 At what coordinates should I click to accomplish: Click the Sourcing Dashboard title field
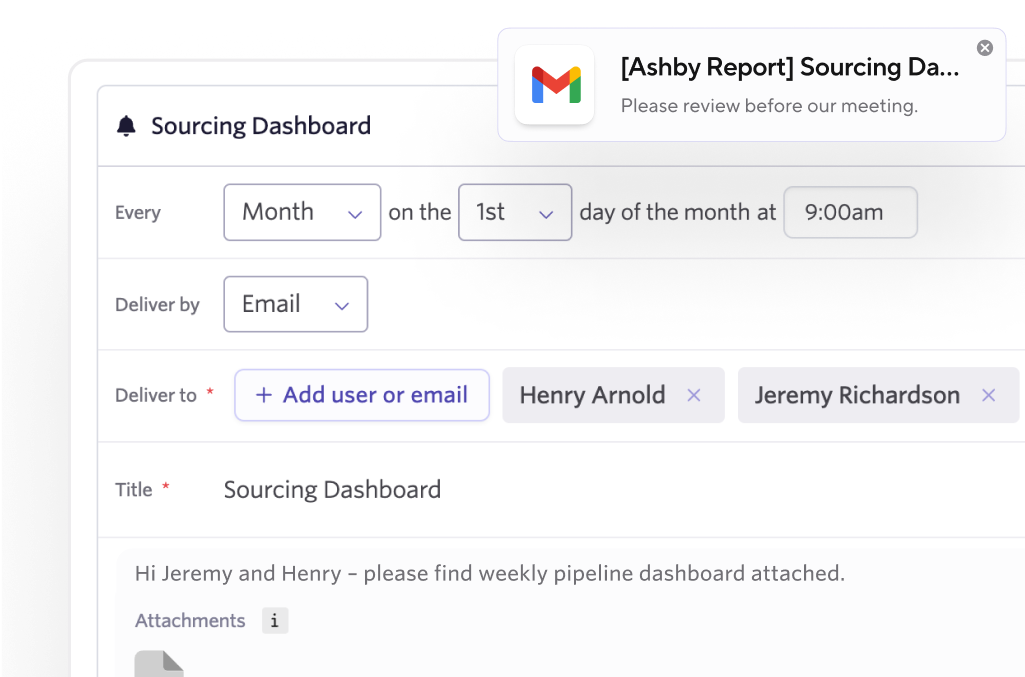click(x=332, y=489)
